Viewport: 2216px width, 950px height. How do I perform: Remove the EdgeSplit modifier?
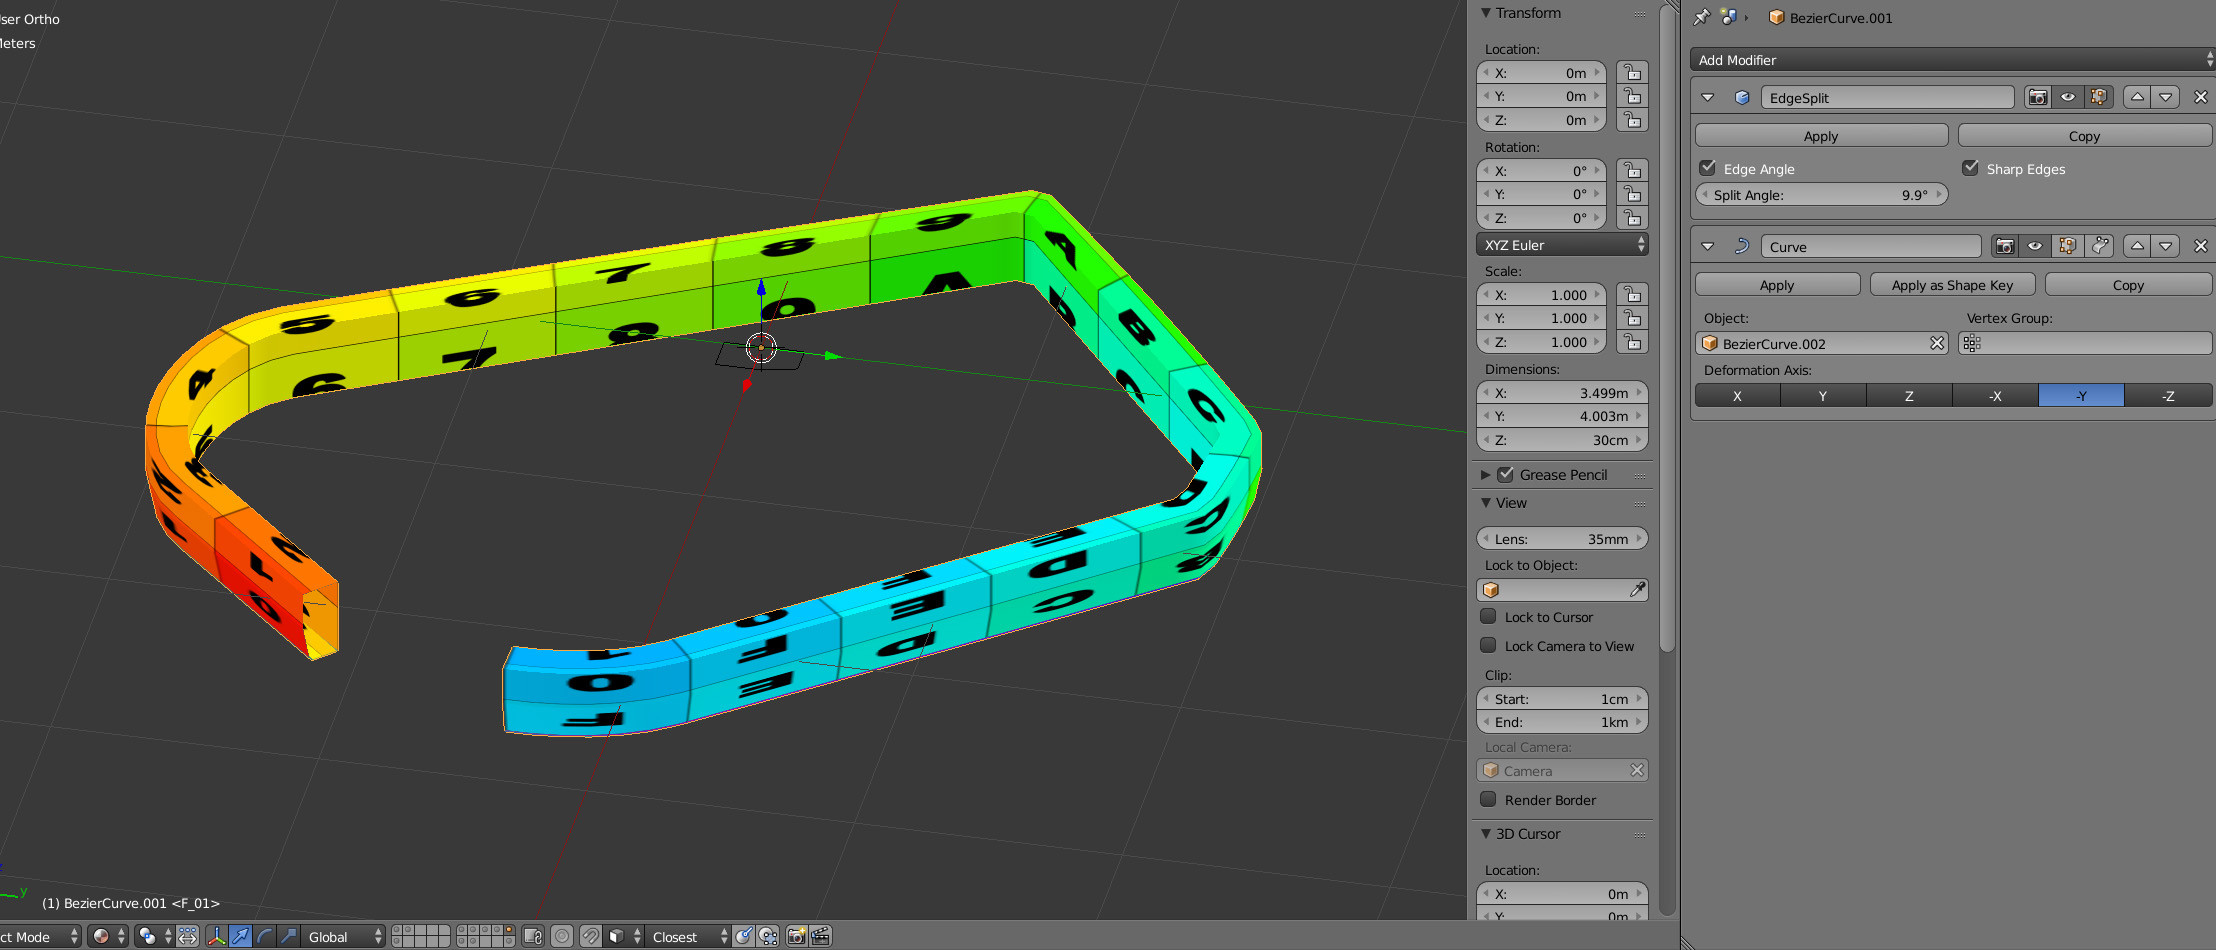(x=2200, y=97)
